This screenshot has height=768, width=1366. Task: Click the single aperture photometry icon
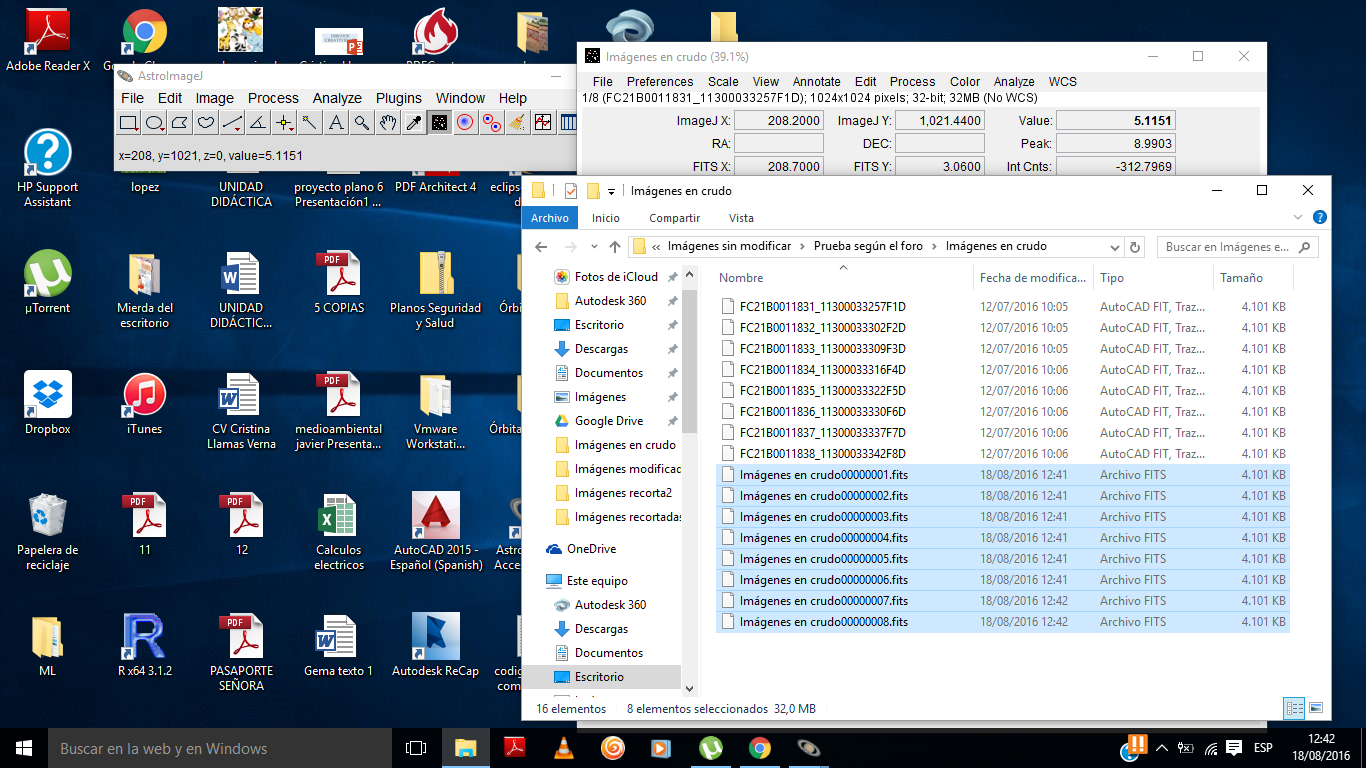click(x=465, y=123)
